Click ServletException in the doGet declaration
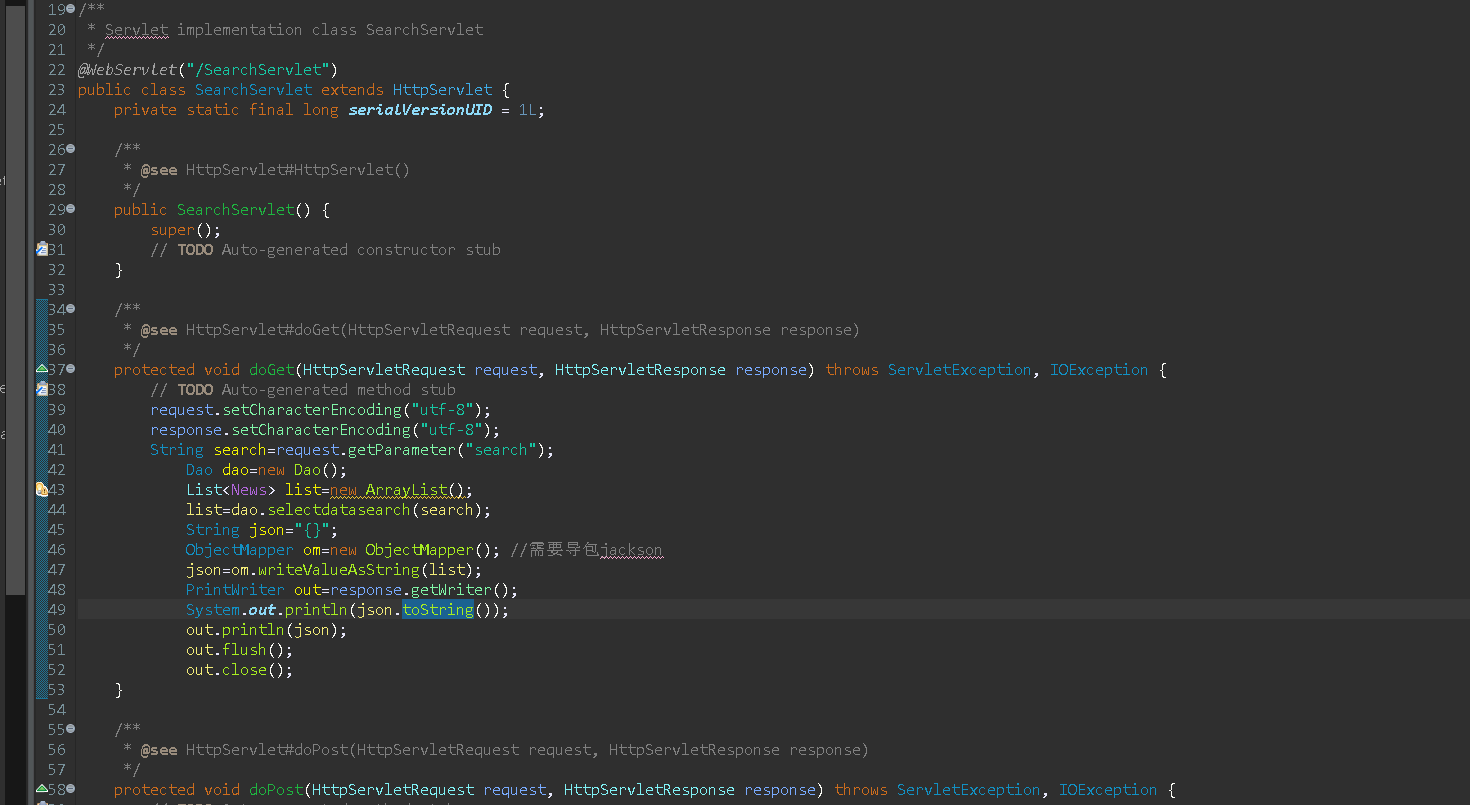The height and width of the screenshot is (805, 1470). pyautogui.click(x=959, y=370)
